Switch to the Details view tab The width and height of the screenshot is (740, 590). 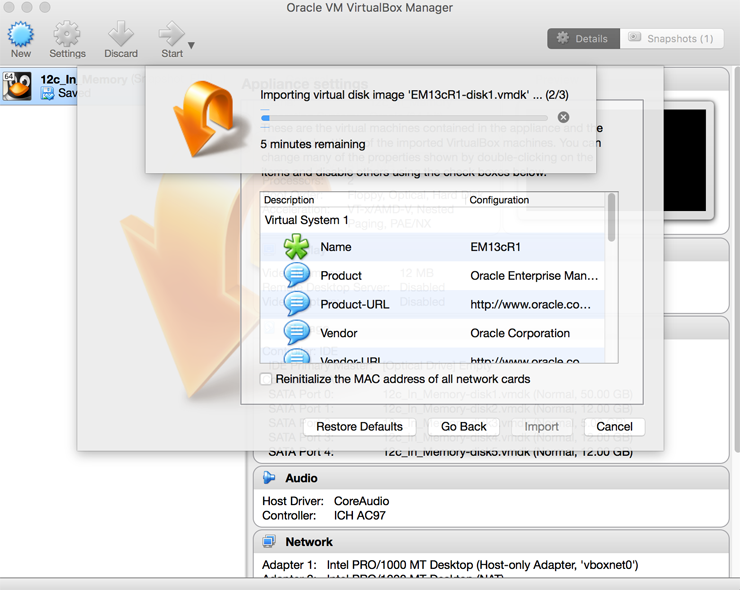[583, 38]
